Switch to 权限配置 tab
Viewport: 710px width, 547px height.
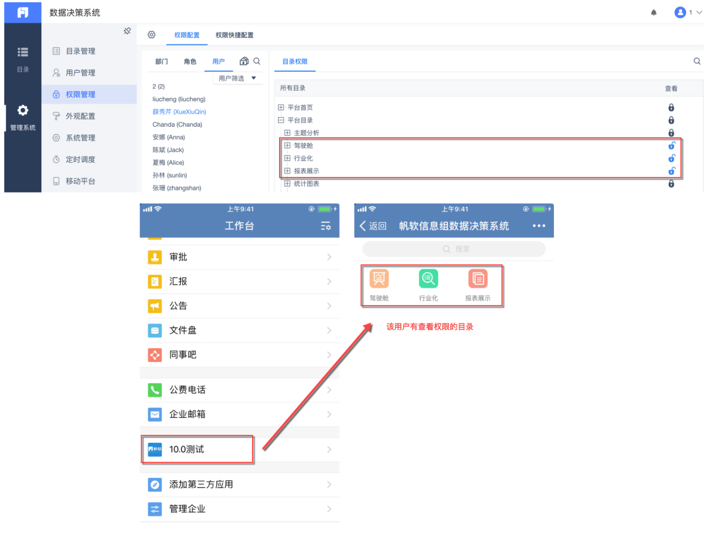tap(187, 35)
